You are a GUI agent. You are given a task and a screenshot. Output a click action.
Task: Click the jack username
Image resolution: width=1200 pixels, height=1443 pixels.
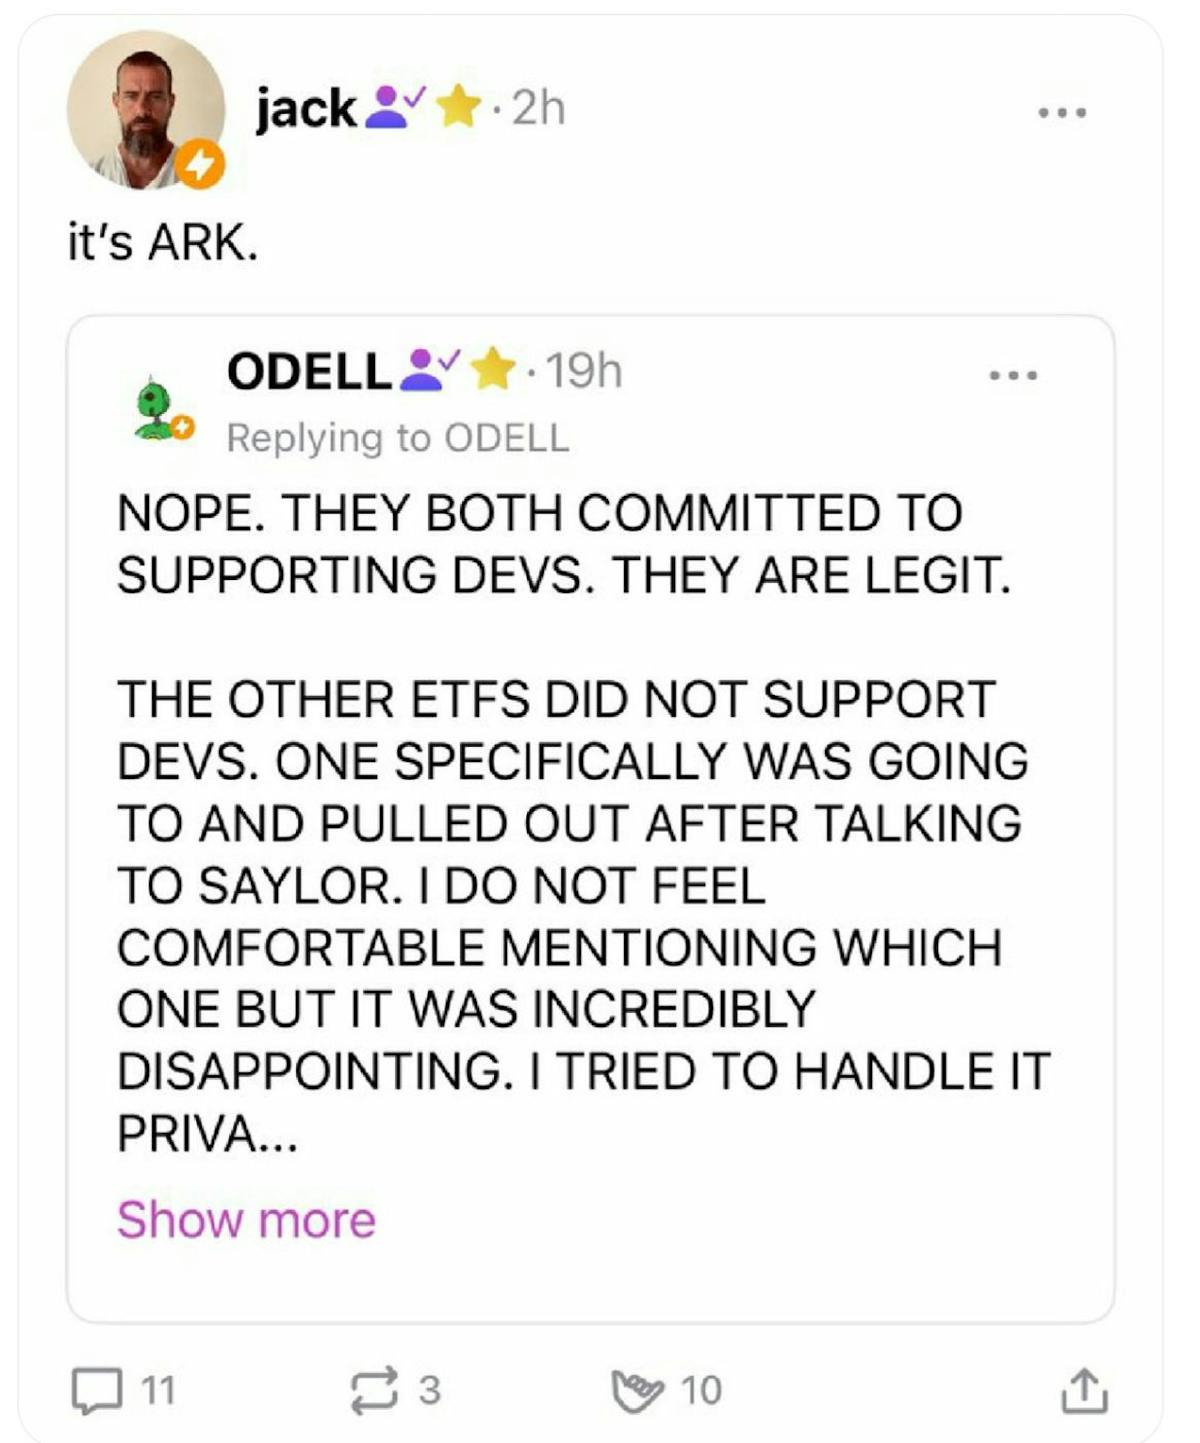tap(306, 108)
